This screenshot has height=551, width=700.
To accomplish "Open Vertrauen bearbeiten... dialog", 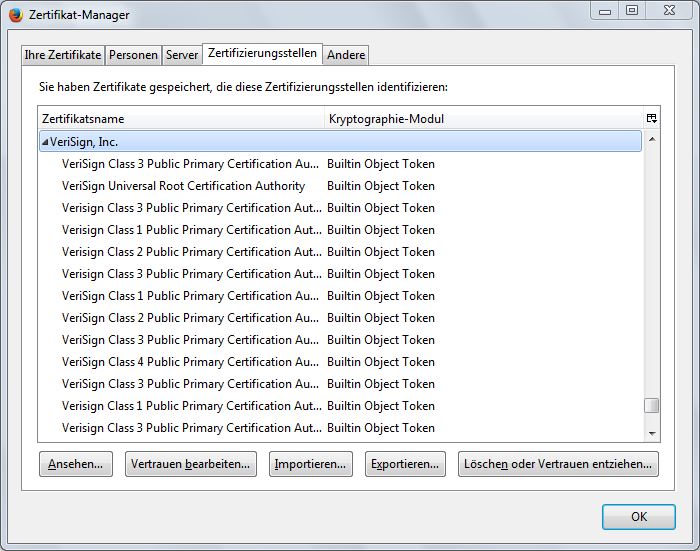I will click(191, 464).
